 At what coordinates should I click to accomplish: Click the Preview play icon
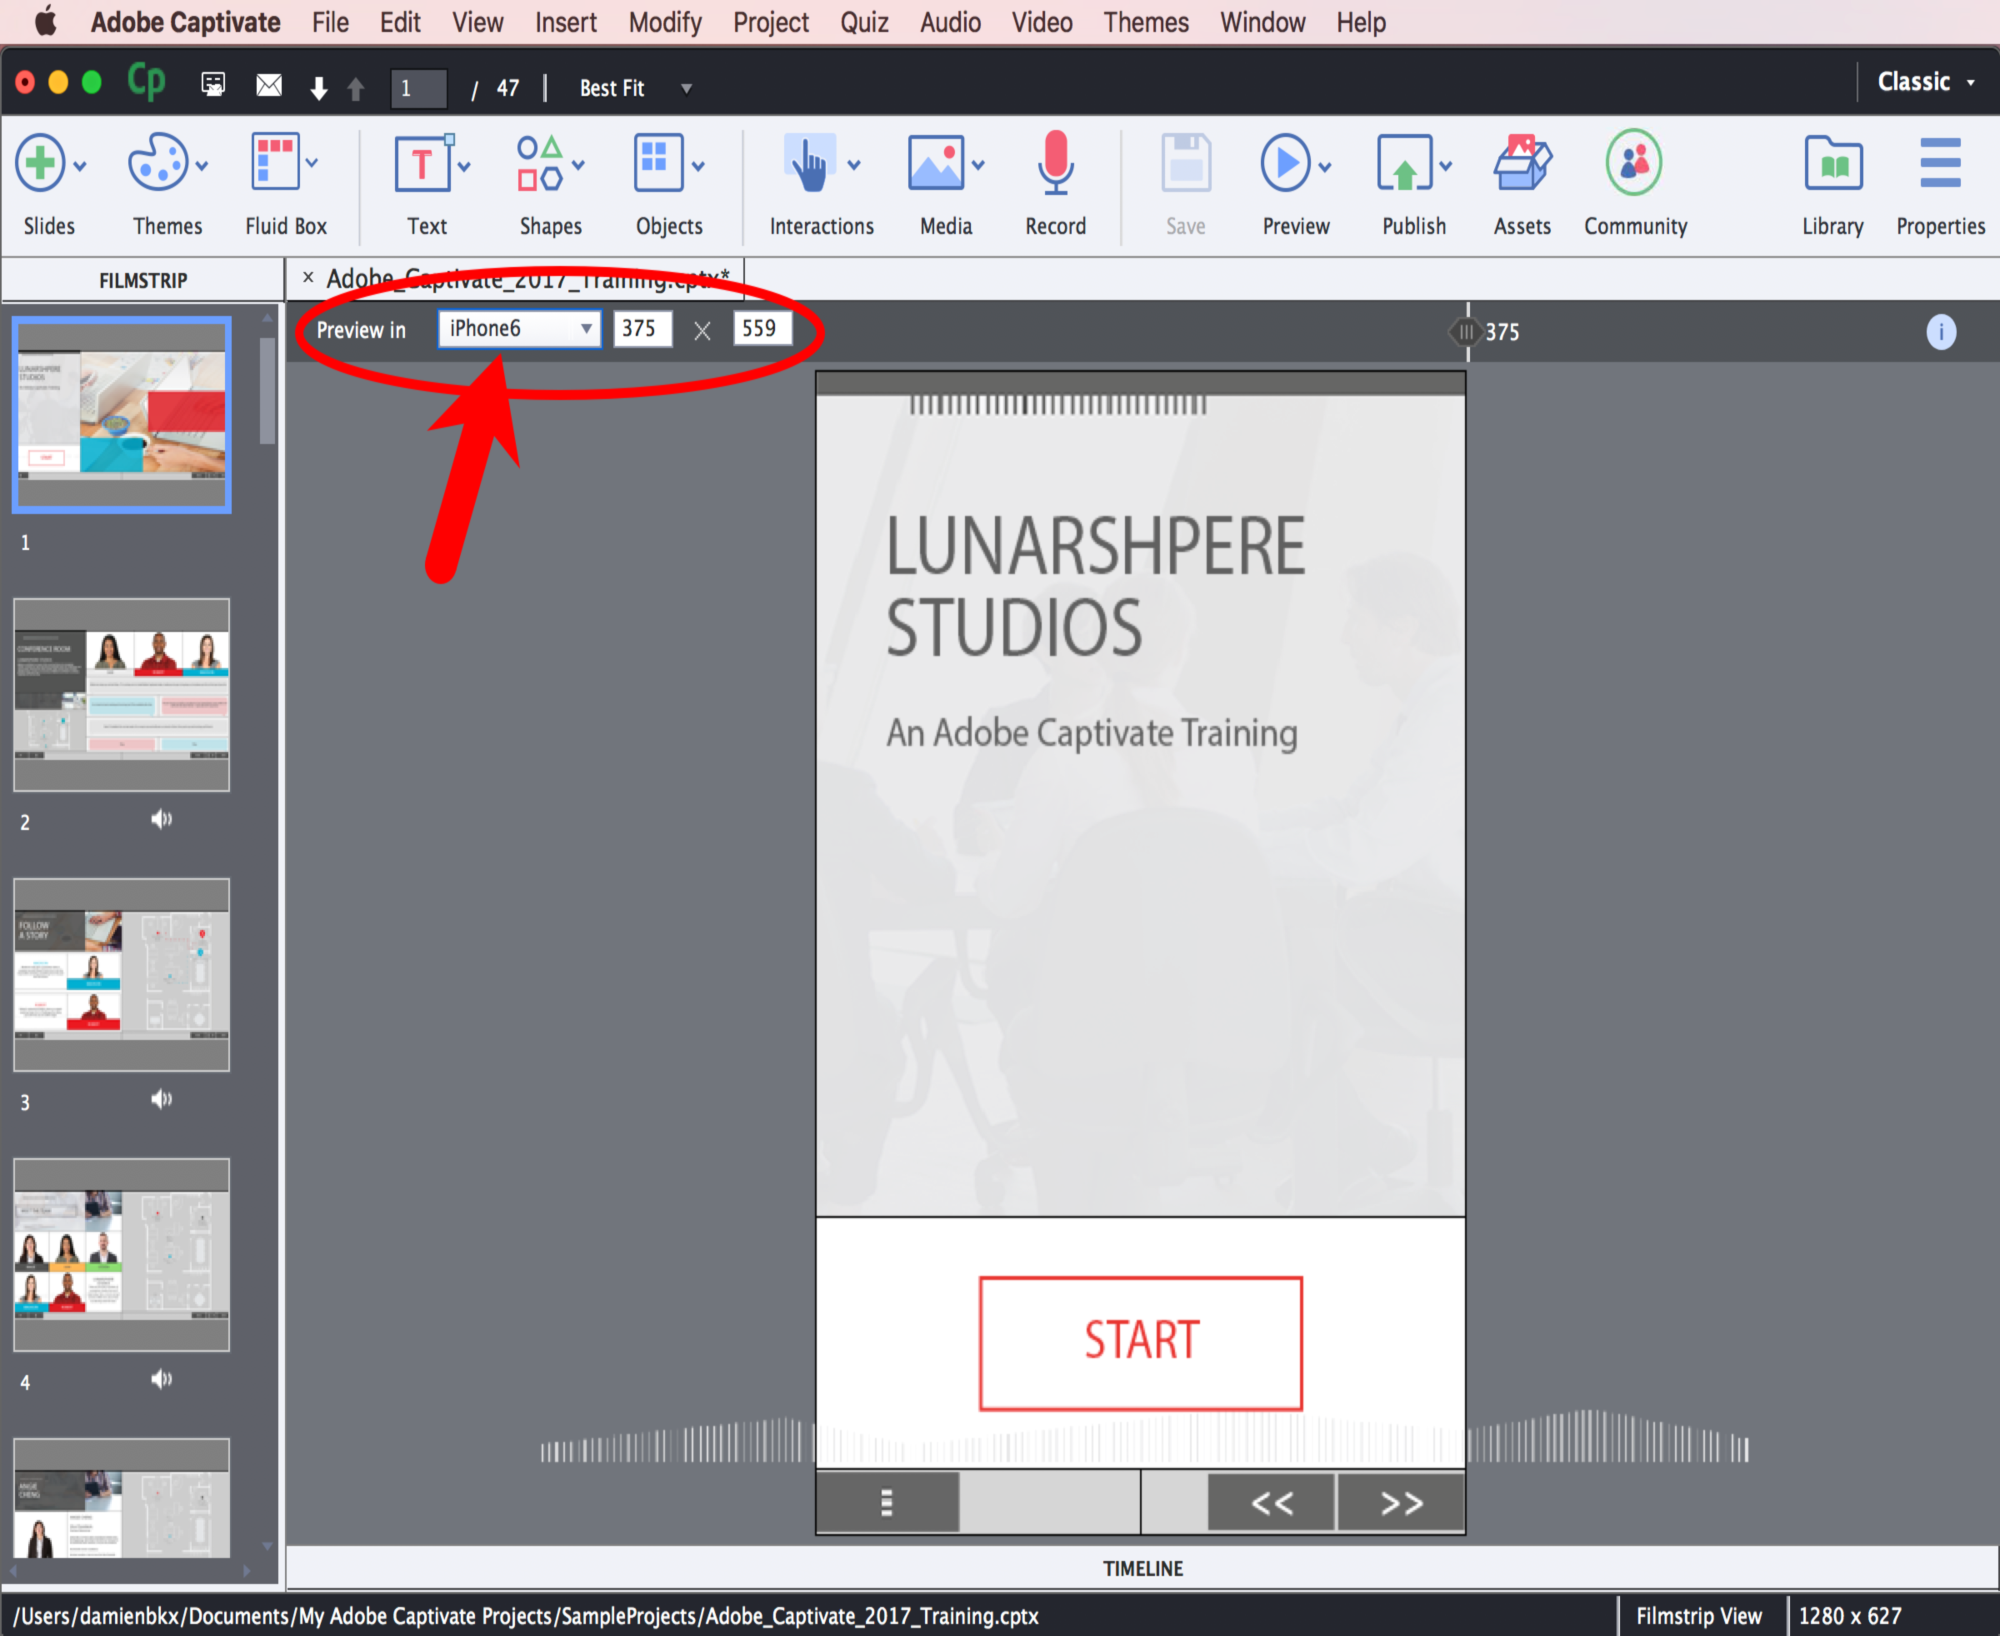[1285, 162]
